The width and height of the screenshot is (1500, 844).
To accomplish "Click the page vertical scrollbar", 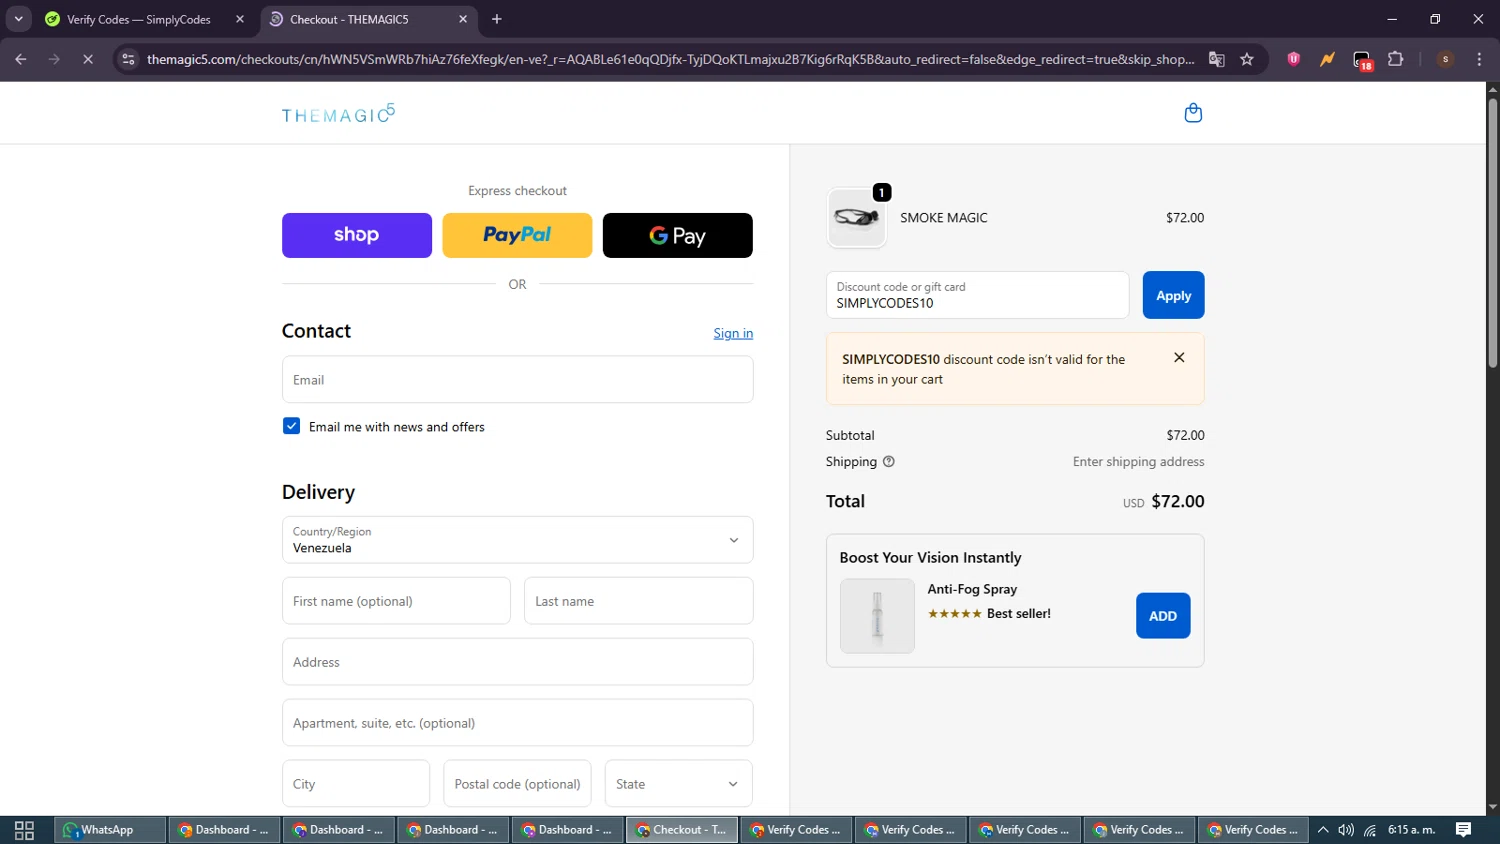I will [x=1492, y=233].
